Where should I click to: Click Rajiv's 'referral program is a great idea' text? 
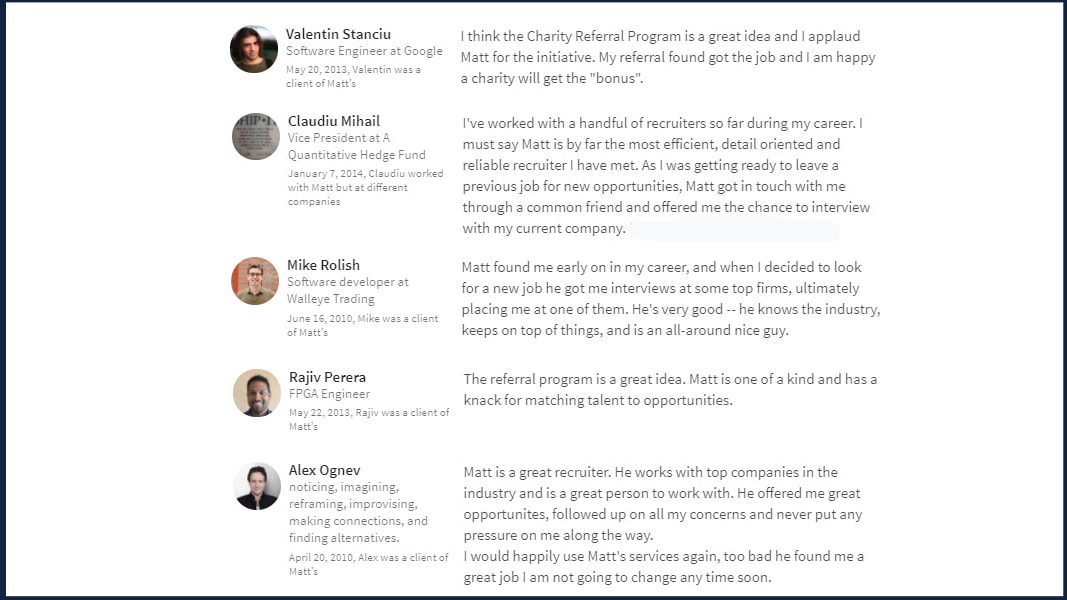coord(670,390)
